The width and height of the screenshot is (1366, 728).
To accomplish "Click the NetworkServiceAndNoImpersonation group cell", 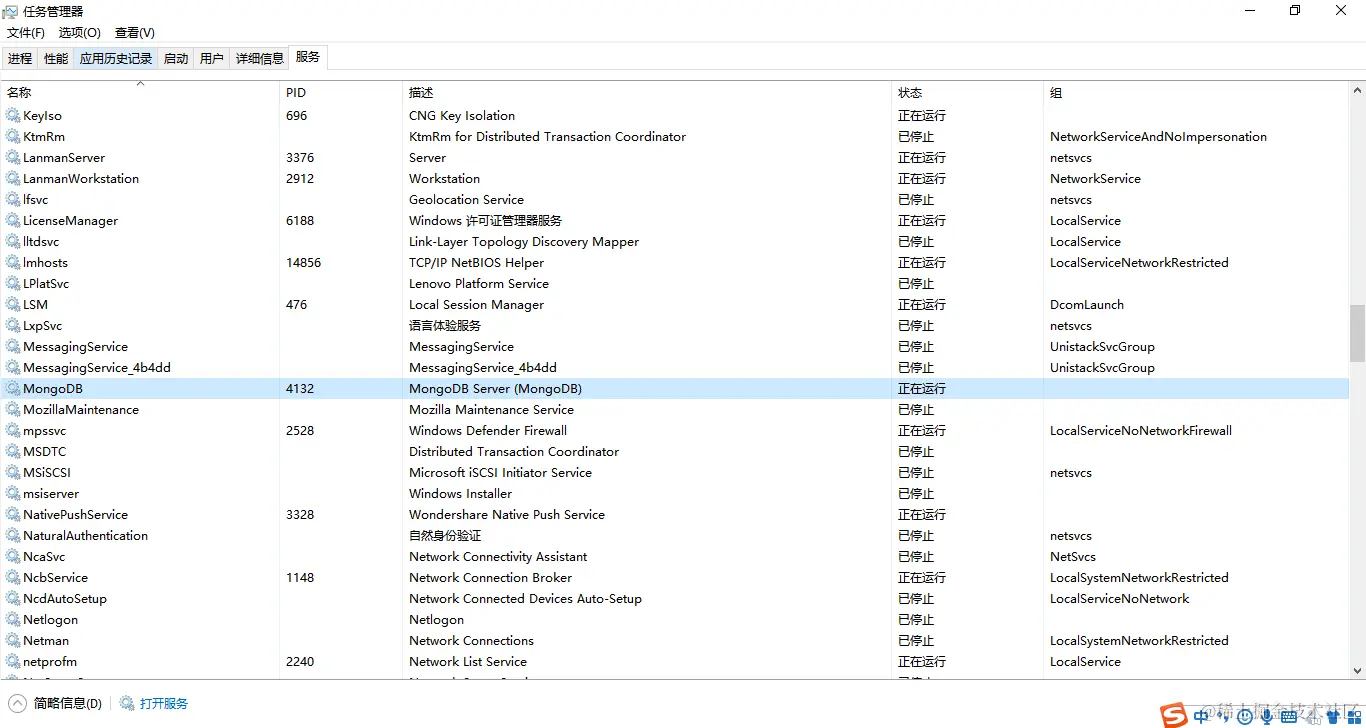I will (x=1158, y=137).
